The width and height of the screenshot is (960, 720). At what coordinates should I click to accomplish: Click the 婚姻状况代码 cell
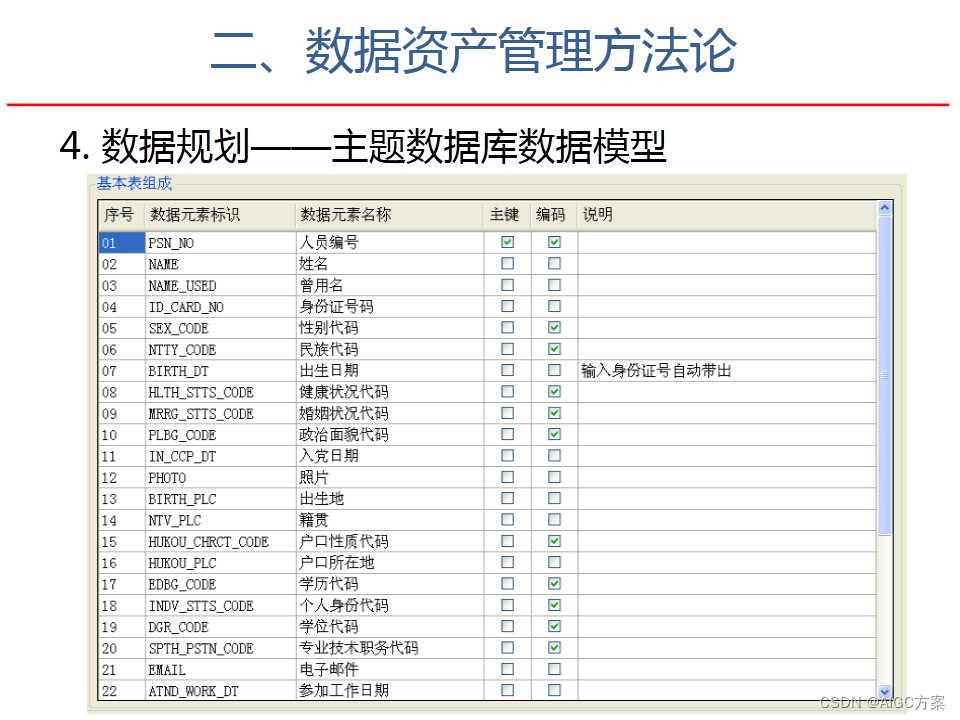pos(389,413)
